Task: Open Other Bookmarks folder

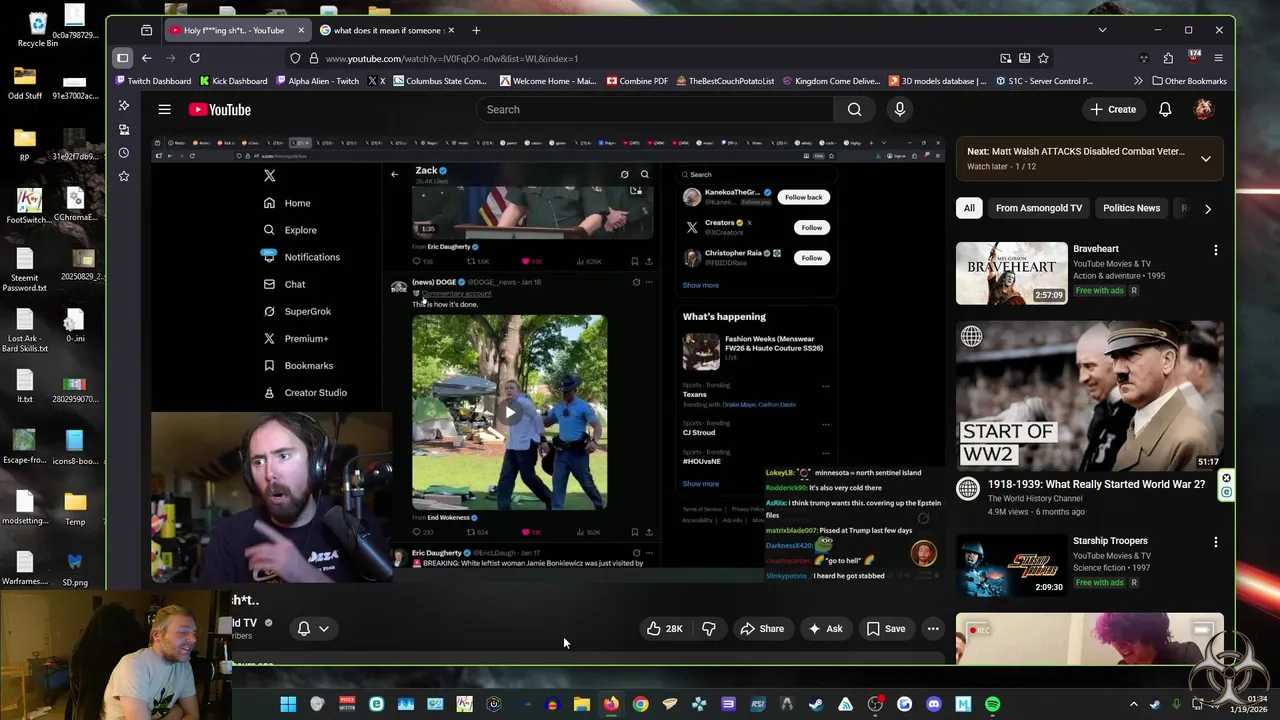Action: click(x=1189, y=81)
